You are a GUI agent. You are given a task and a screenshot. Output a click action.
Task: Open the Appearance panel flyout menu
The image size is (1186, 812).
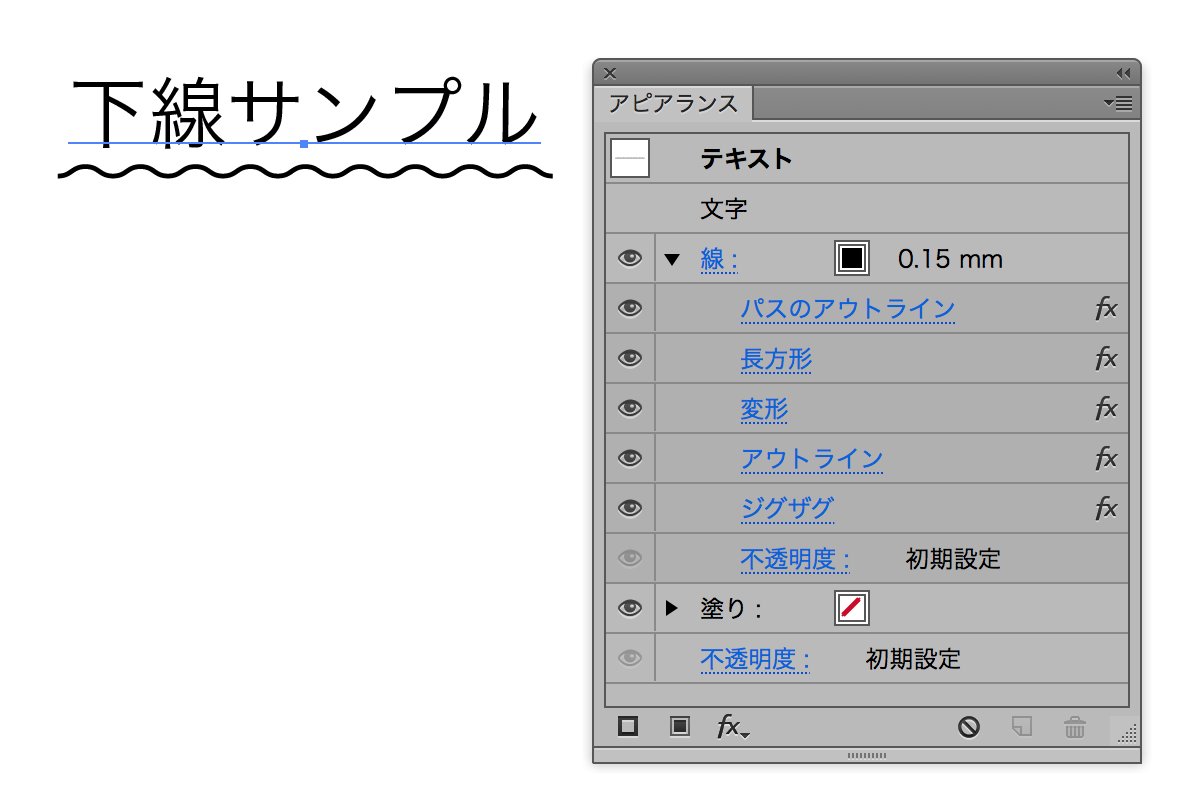pyautogui.click(x=1118, y=103)
